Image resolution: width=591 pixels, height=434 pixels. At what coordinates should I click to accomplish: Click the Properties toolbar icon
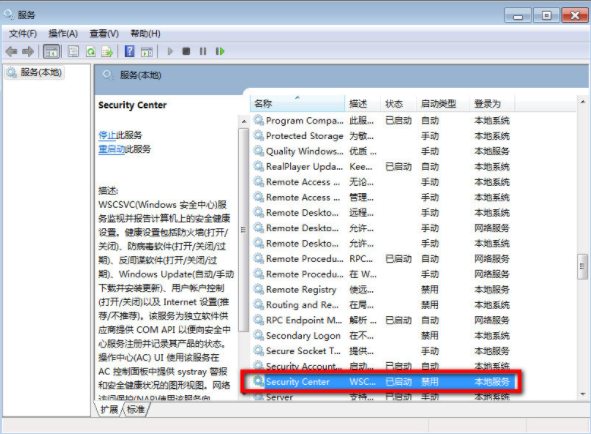click(x=73, y=51)
